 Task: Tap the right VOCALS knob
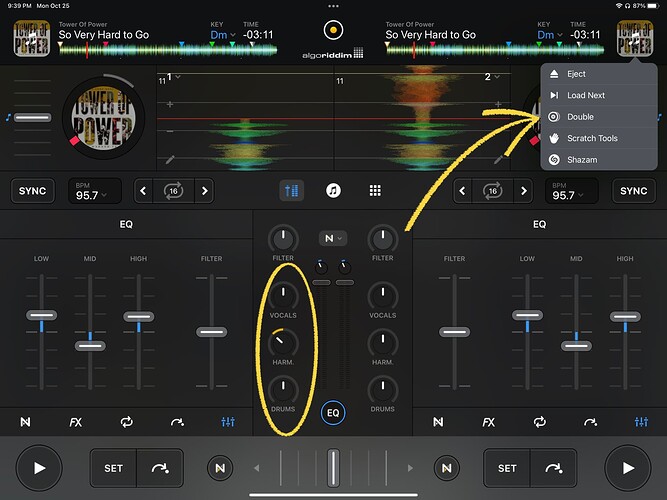(383, 296)
